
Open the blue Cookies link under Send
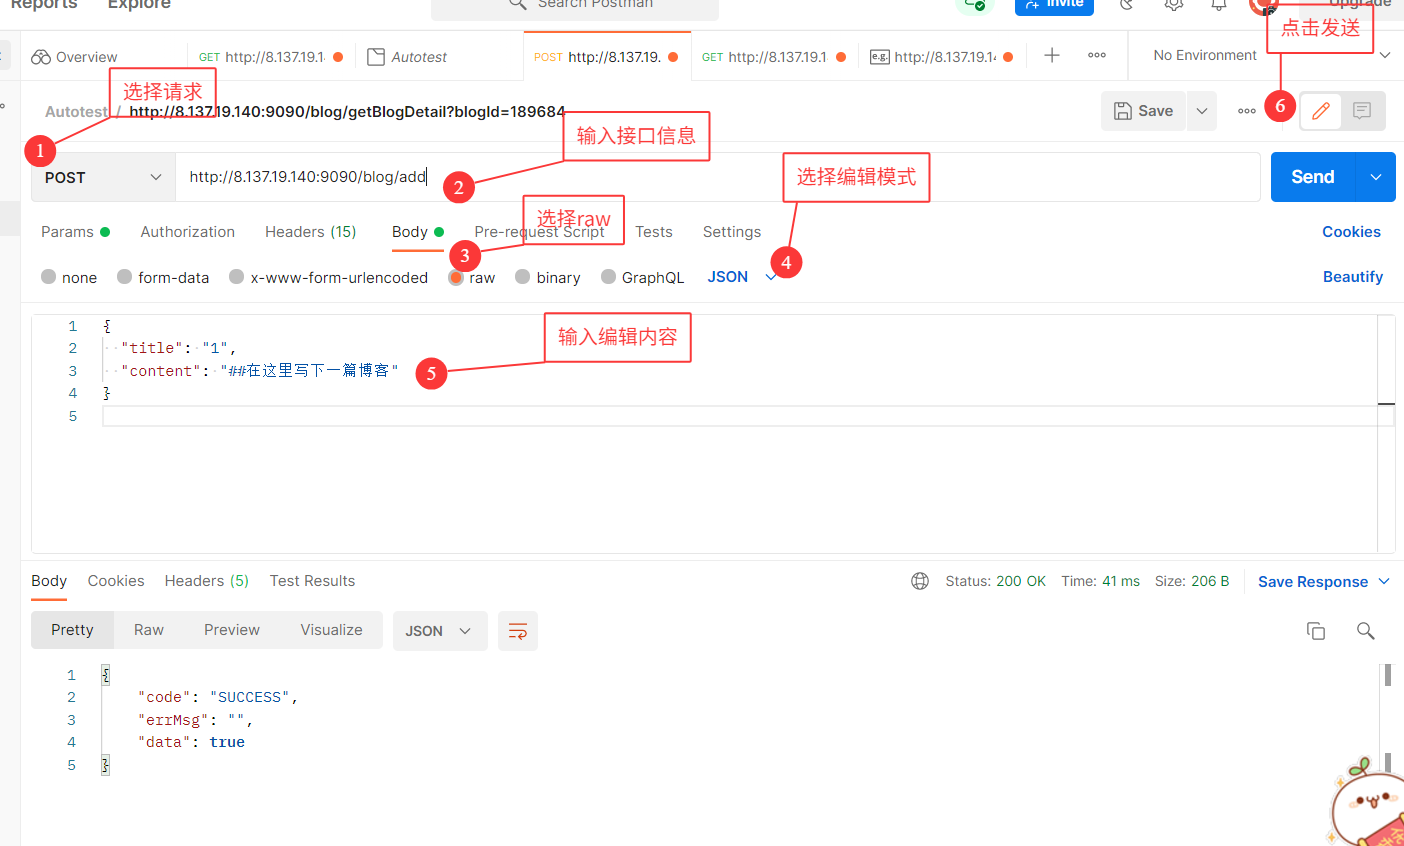[1351, 232]
